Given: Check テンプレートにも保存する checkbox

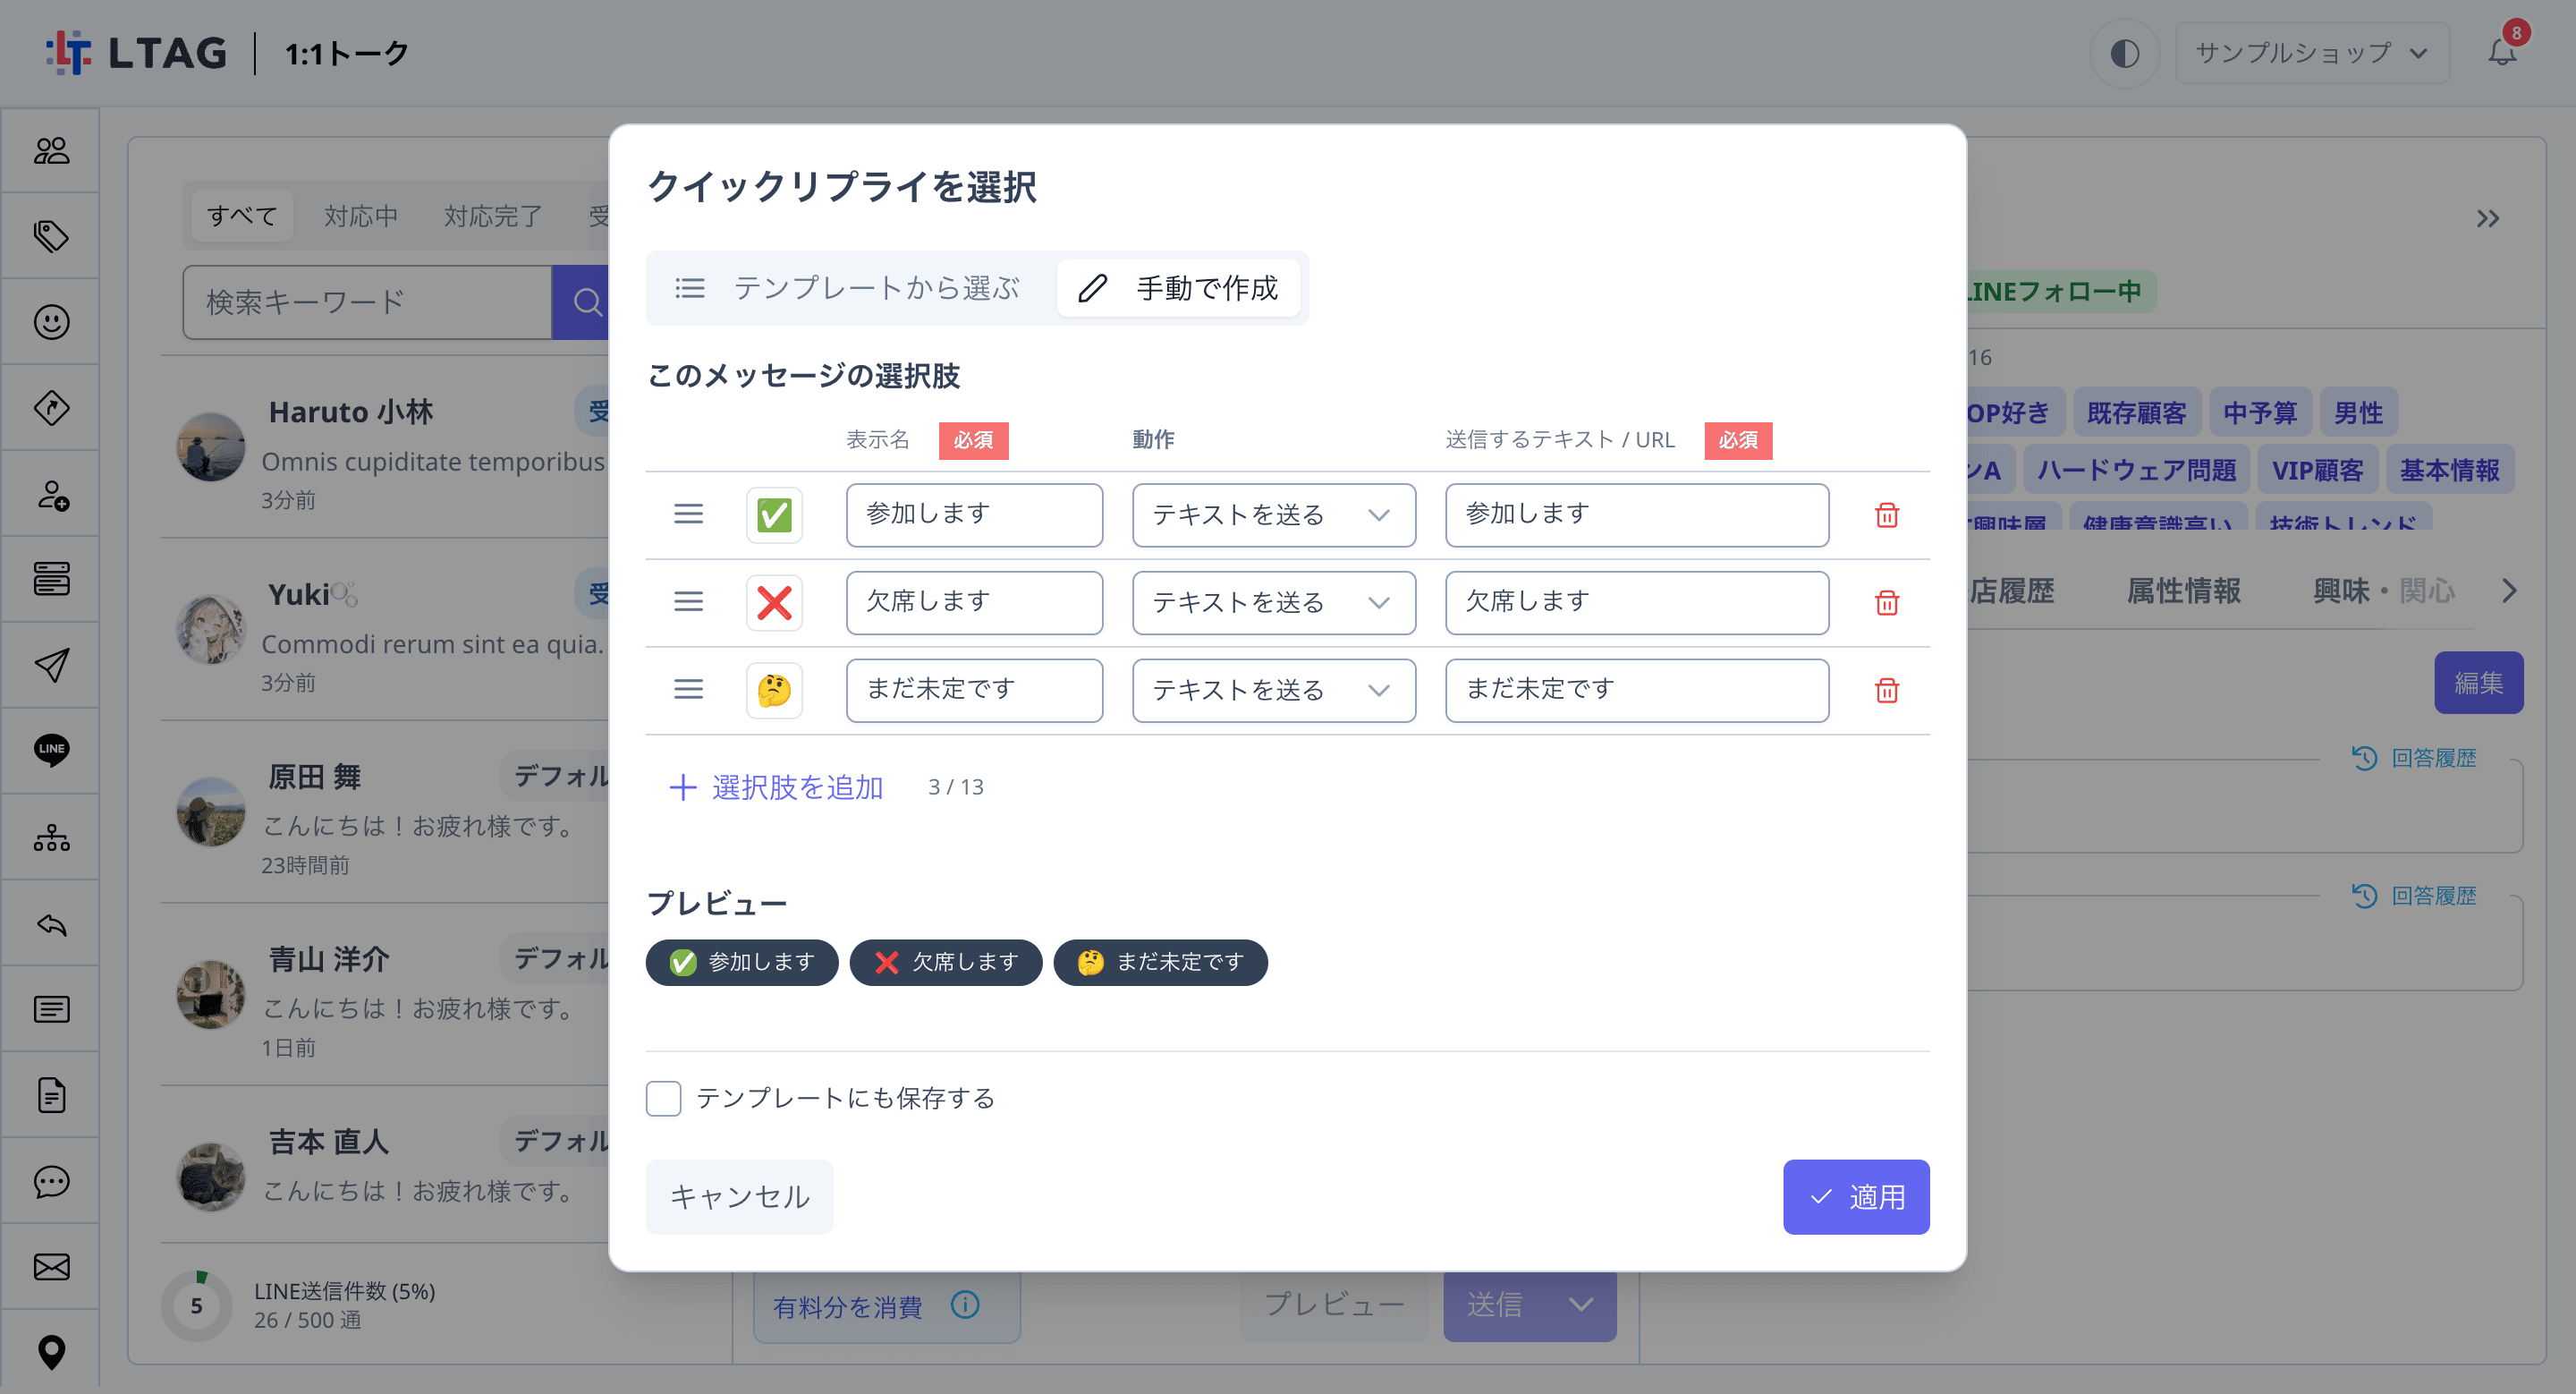Looking at the screenshot, I should [x=663, y=1098].
